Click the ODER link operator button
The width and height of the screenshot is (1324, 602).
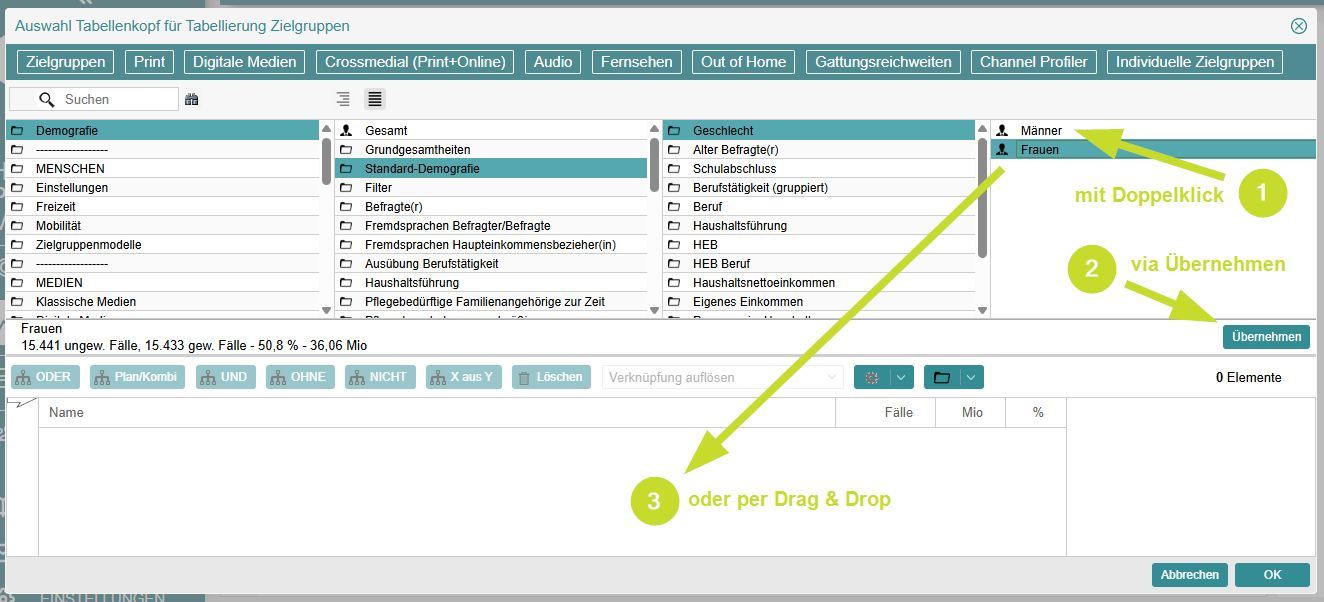click(43, 377)
